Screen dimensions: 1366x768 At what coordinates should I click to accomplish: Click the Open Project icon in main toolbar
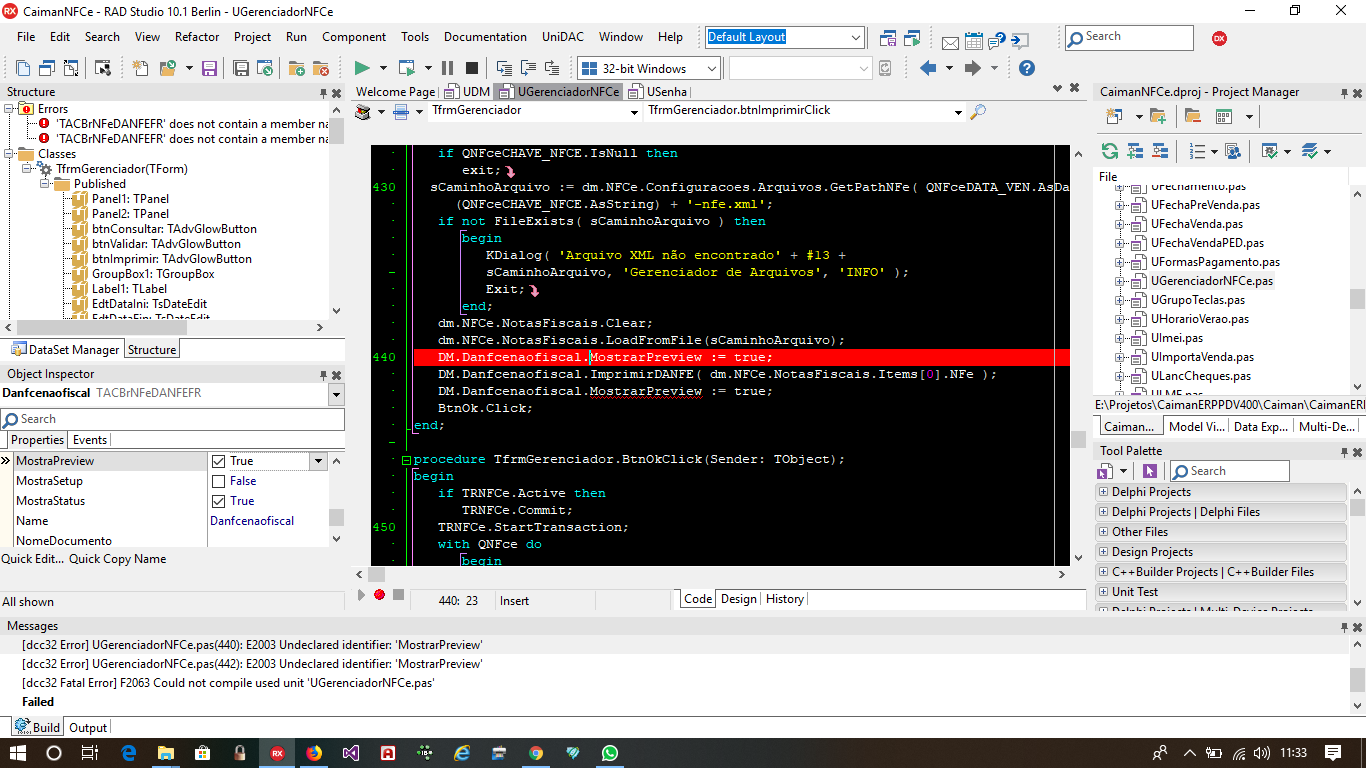coord(167,68)
